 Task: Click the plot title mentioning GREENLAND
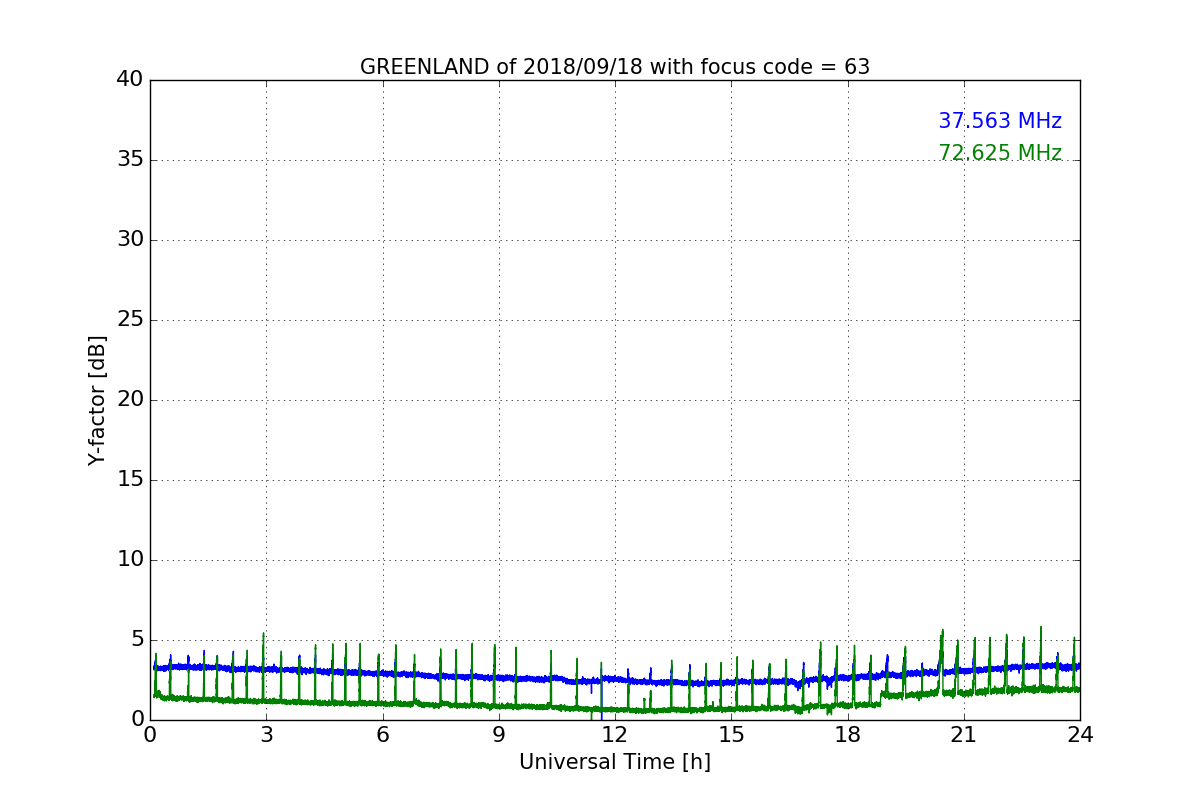(x=615, y=67)
